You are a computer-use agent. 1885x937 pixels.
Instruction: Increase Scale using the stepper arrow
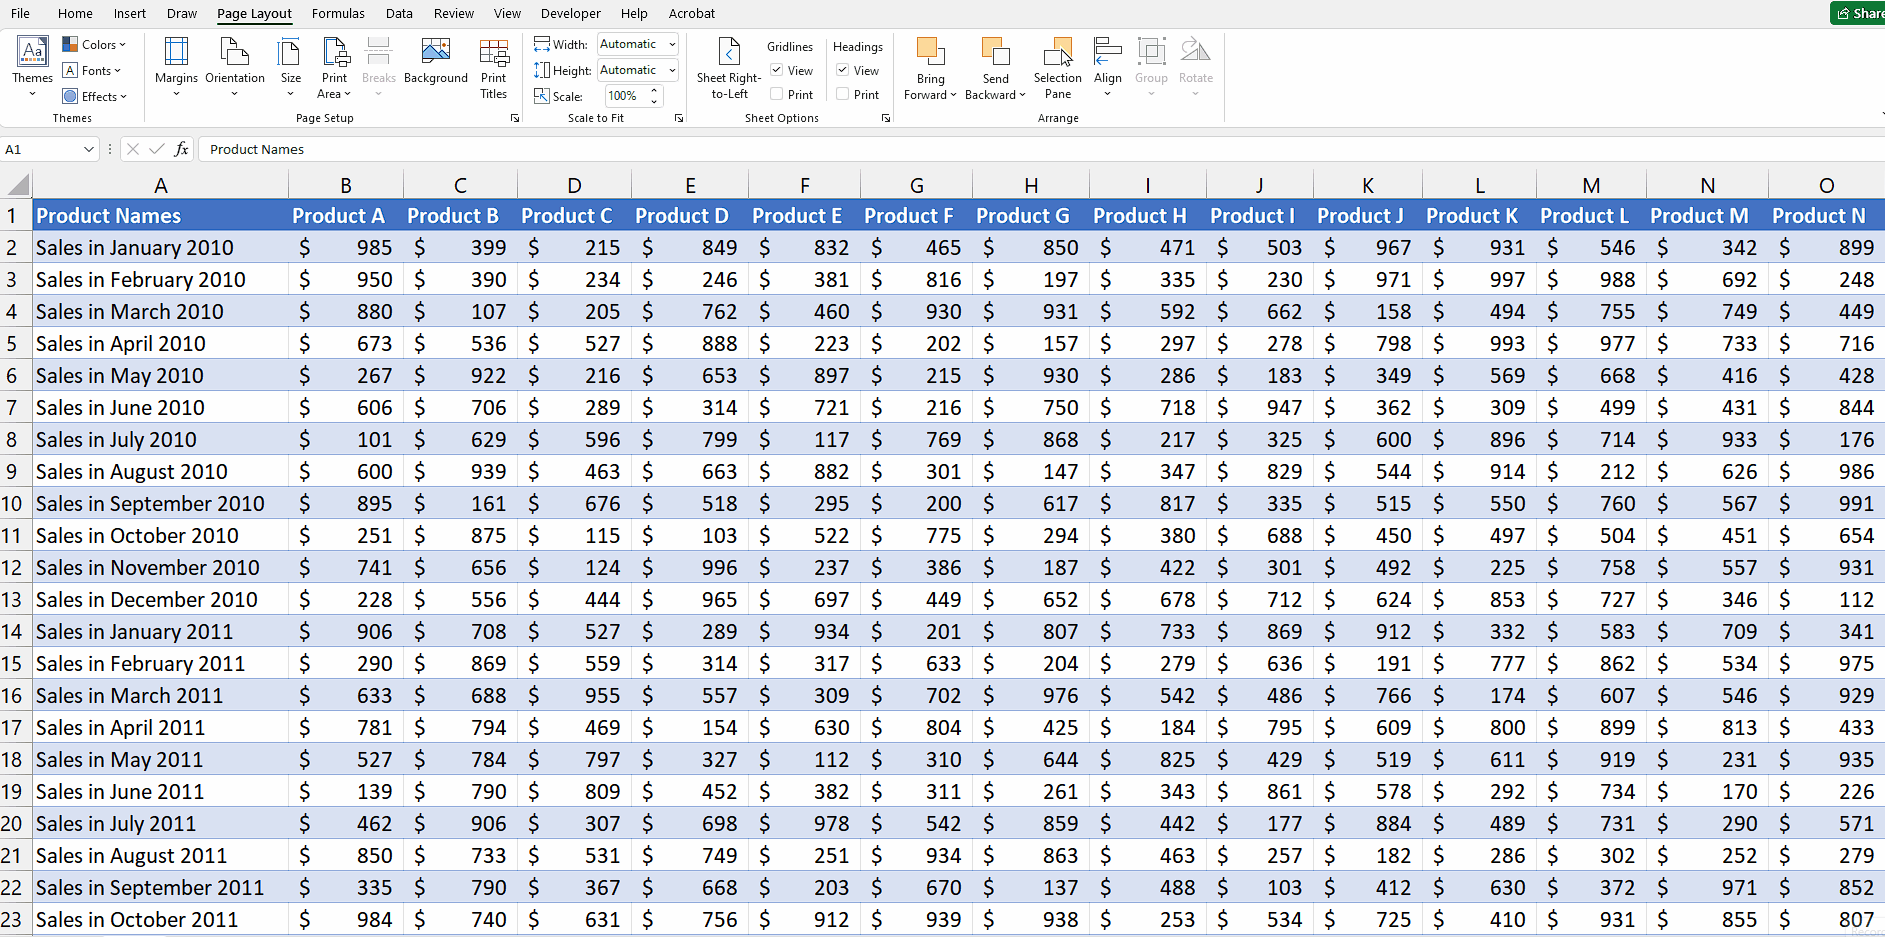(655, 91)
